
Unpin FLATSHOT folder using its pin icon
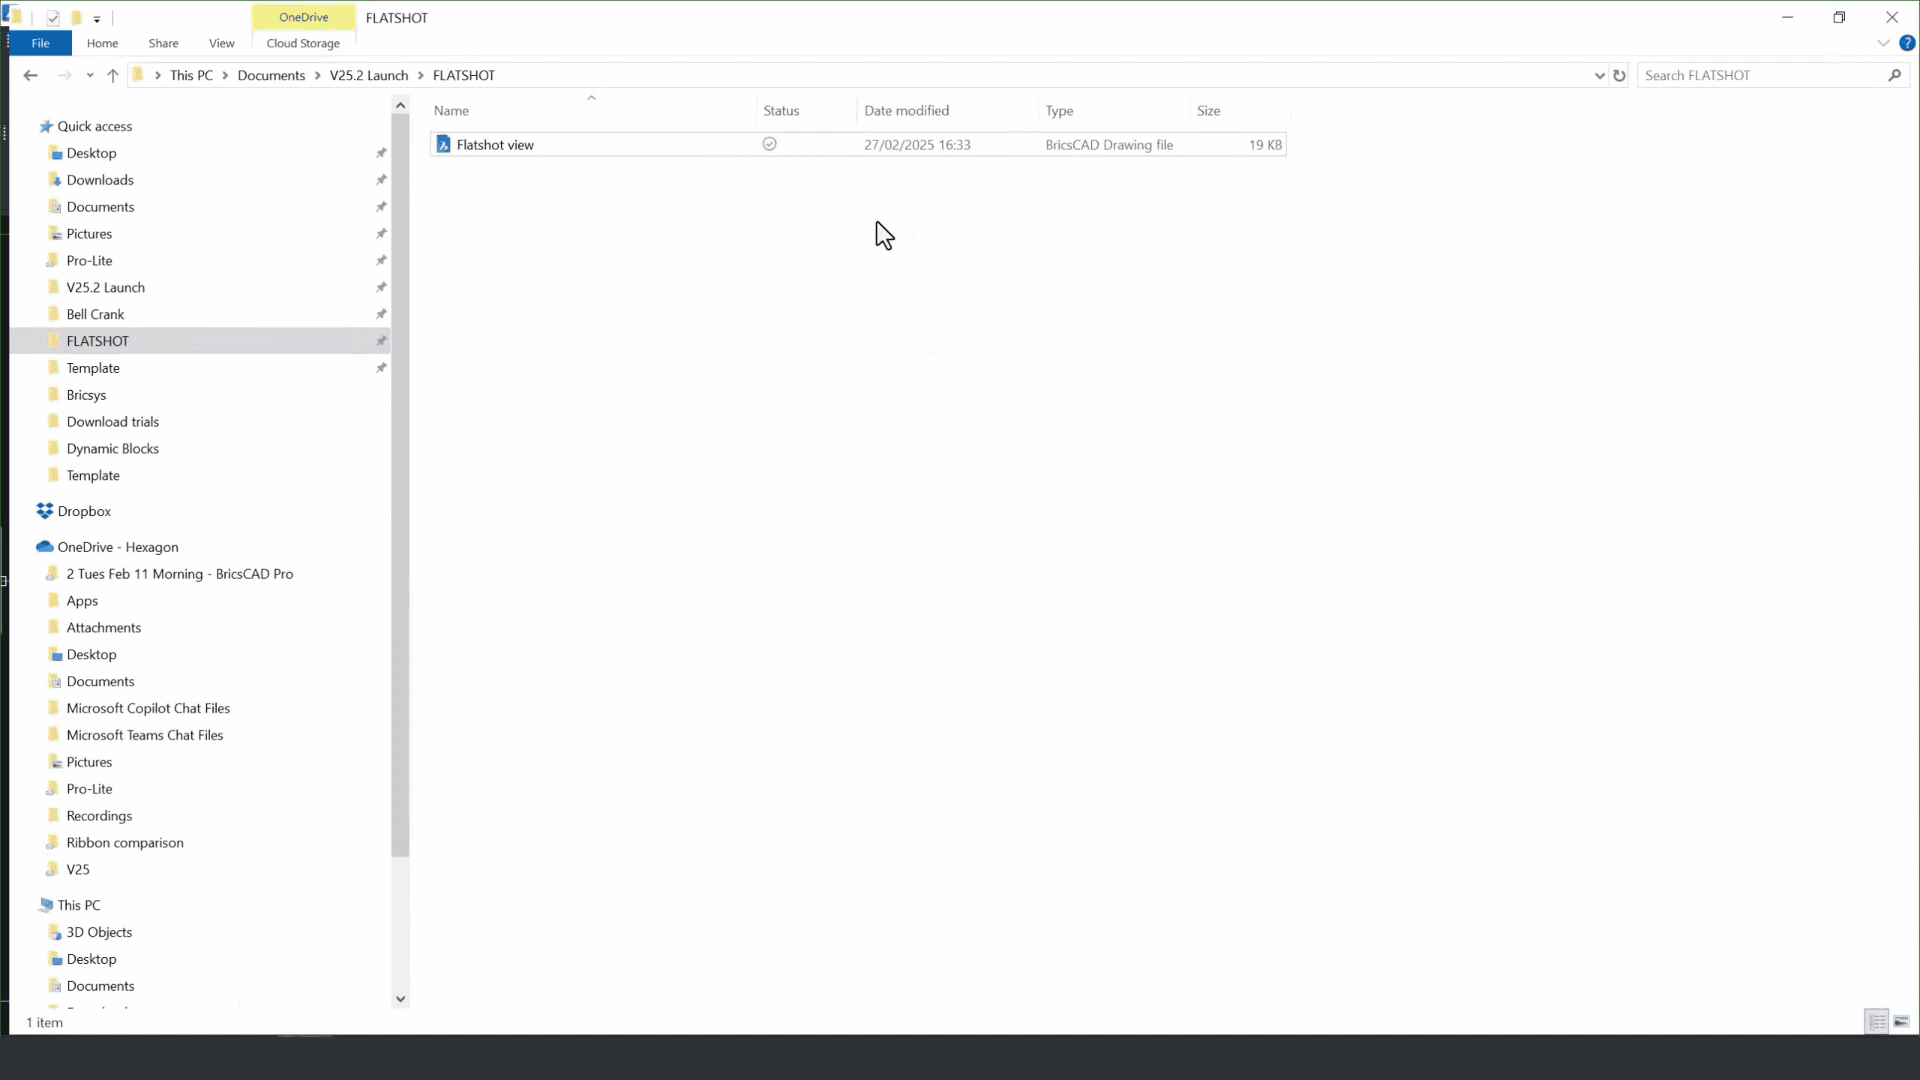(381, 341)
